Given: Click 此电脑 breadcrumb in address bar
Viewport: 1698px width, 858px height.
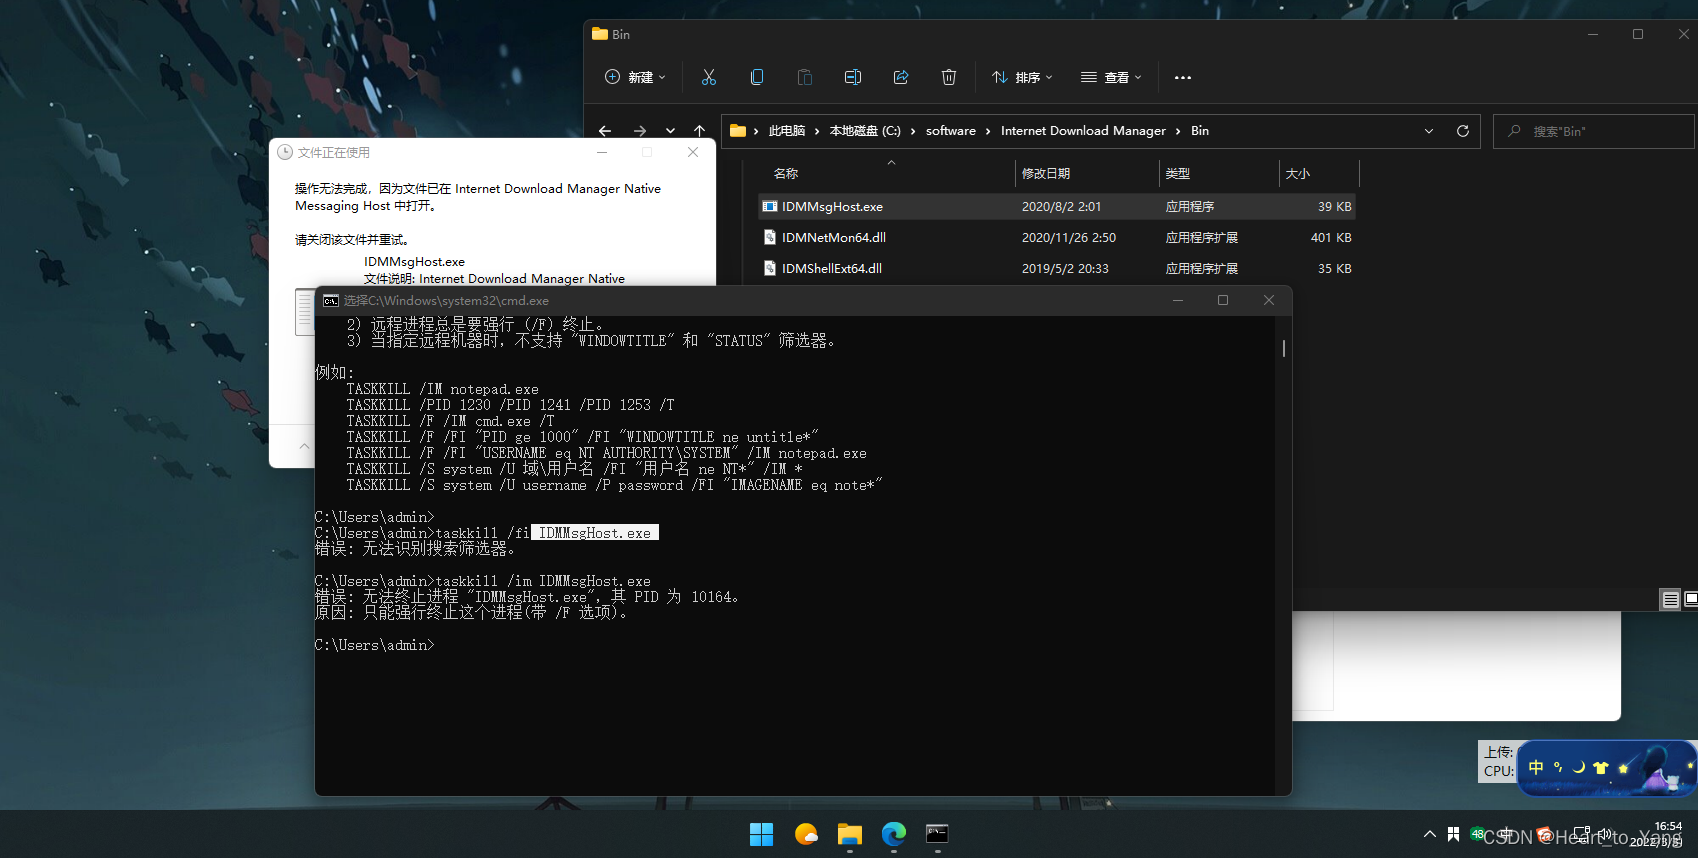Looking at the screenshot, I should (x=787, y=131).
